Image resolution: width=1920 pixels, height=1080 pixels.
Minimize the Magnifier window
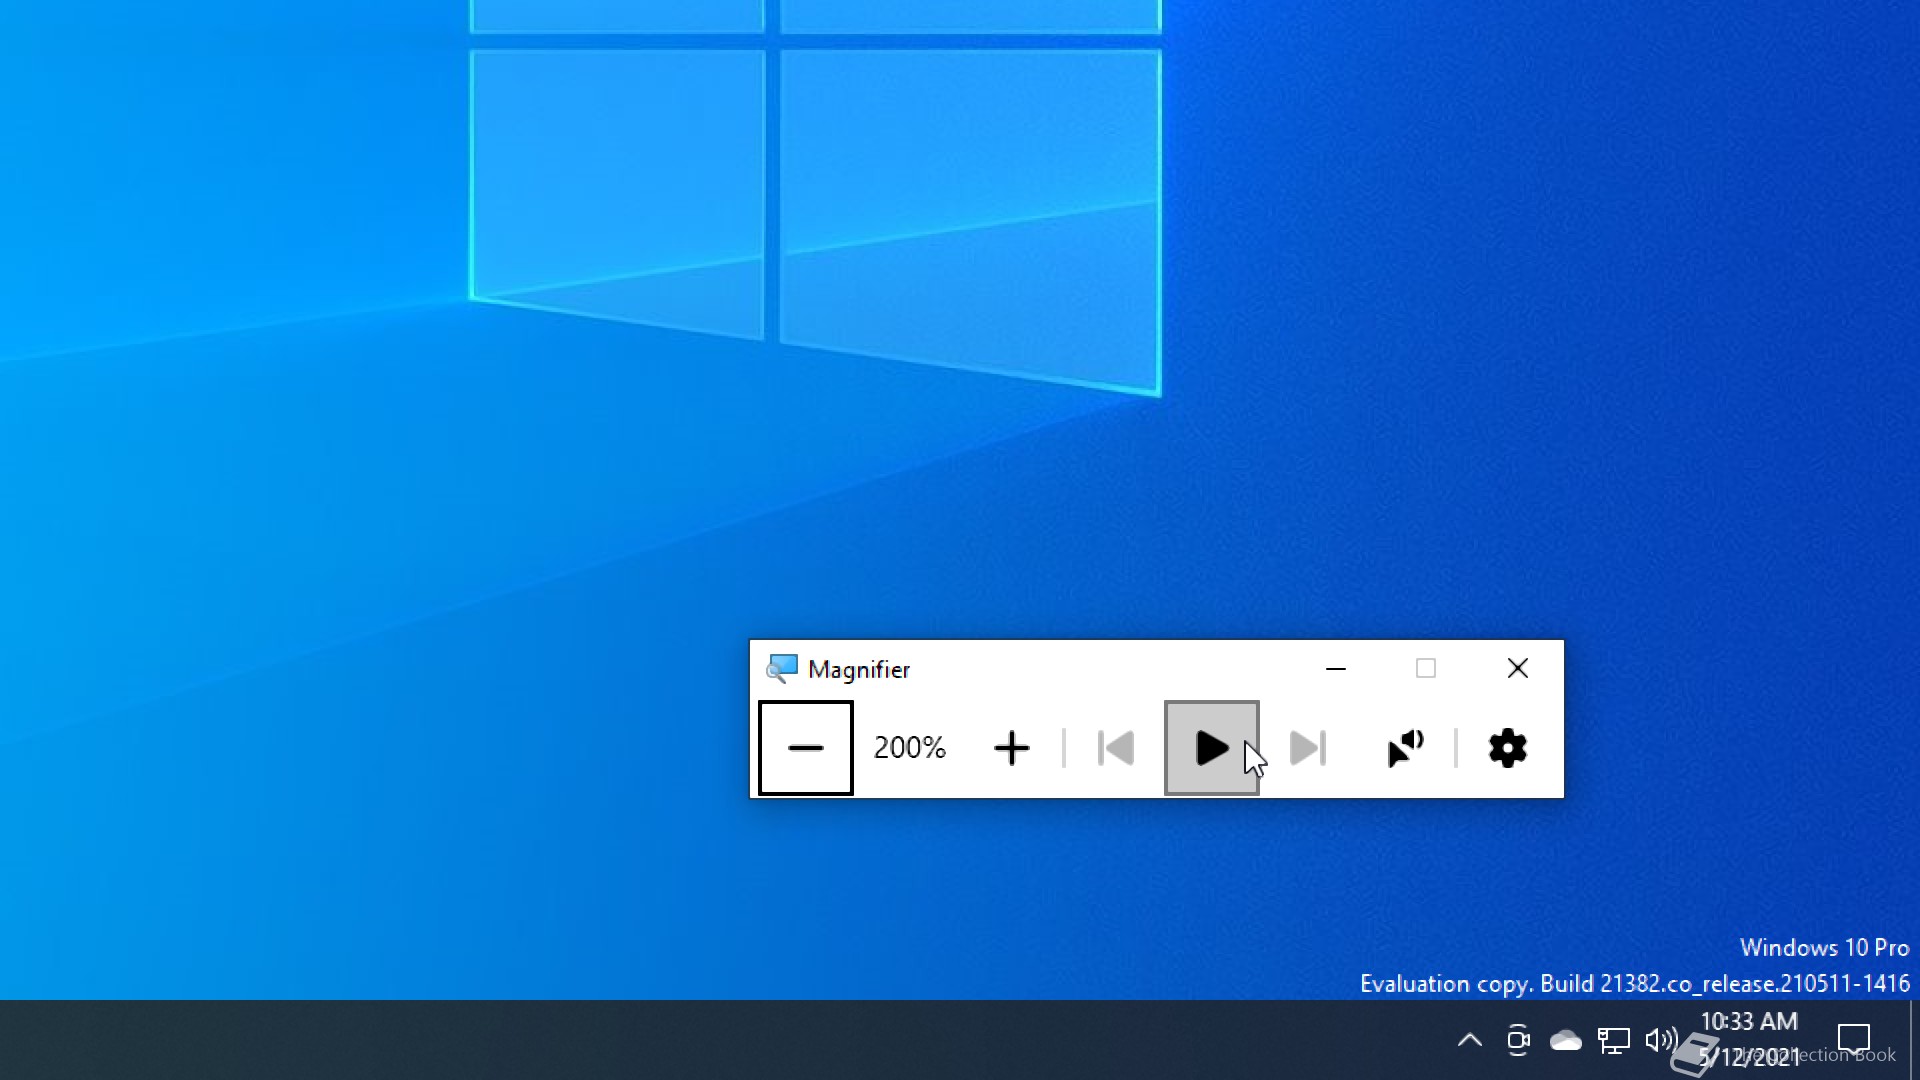coord(1335,668)
